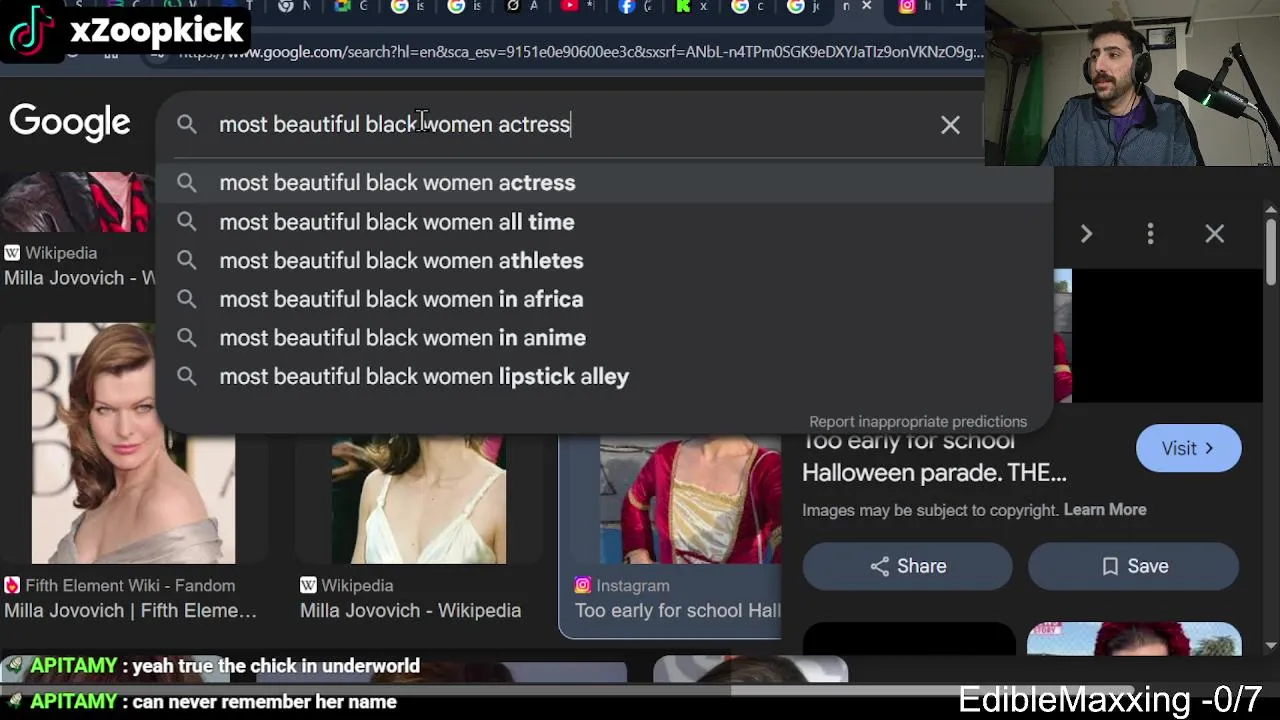1280x720 pixels.
Task: Choose suggestion 'most beautiful black women actress'
Action: (604, 183)
